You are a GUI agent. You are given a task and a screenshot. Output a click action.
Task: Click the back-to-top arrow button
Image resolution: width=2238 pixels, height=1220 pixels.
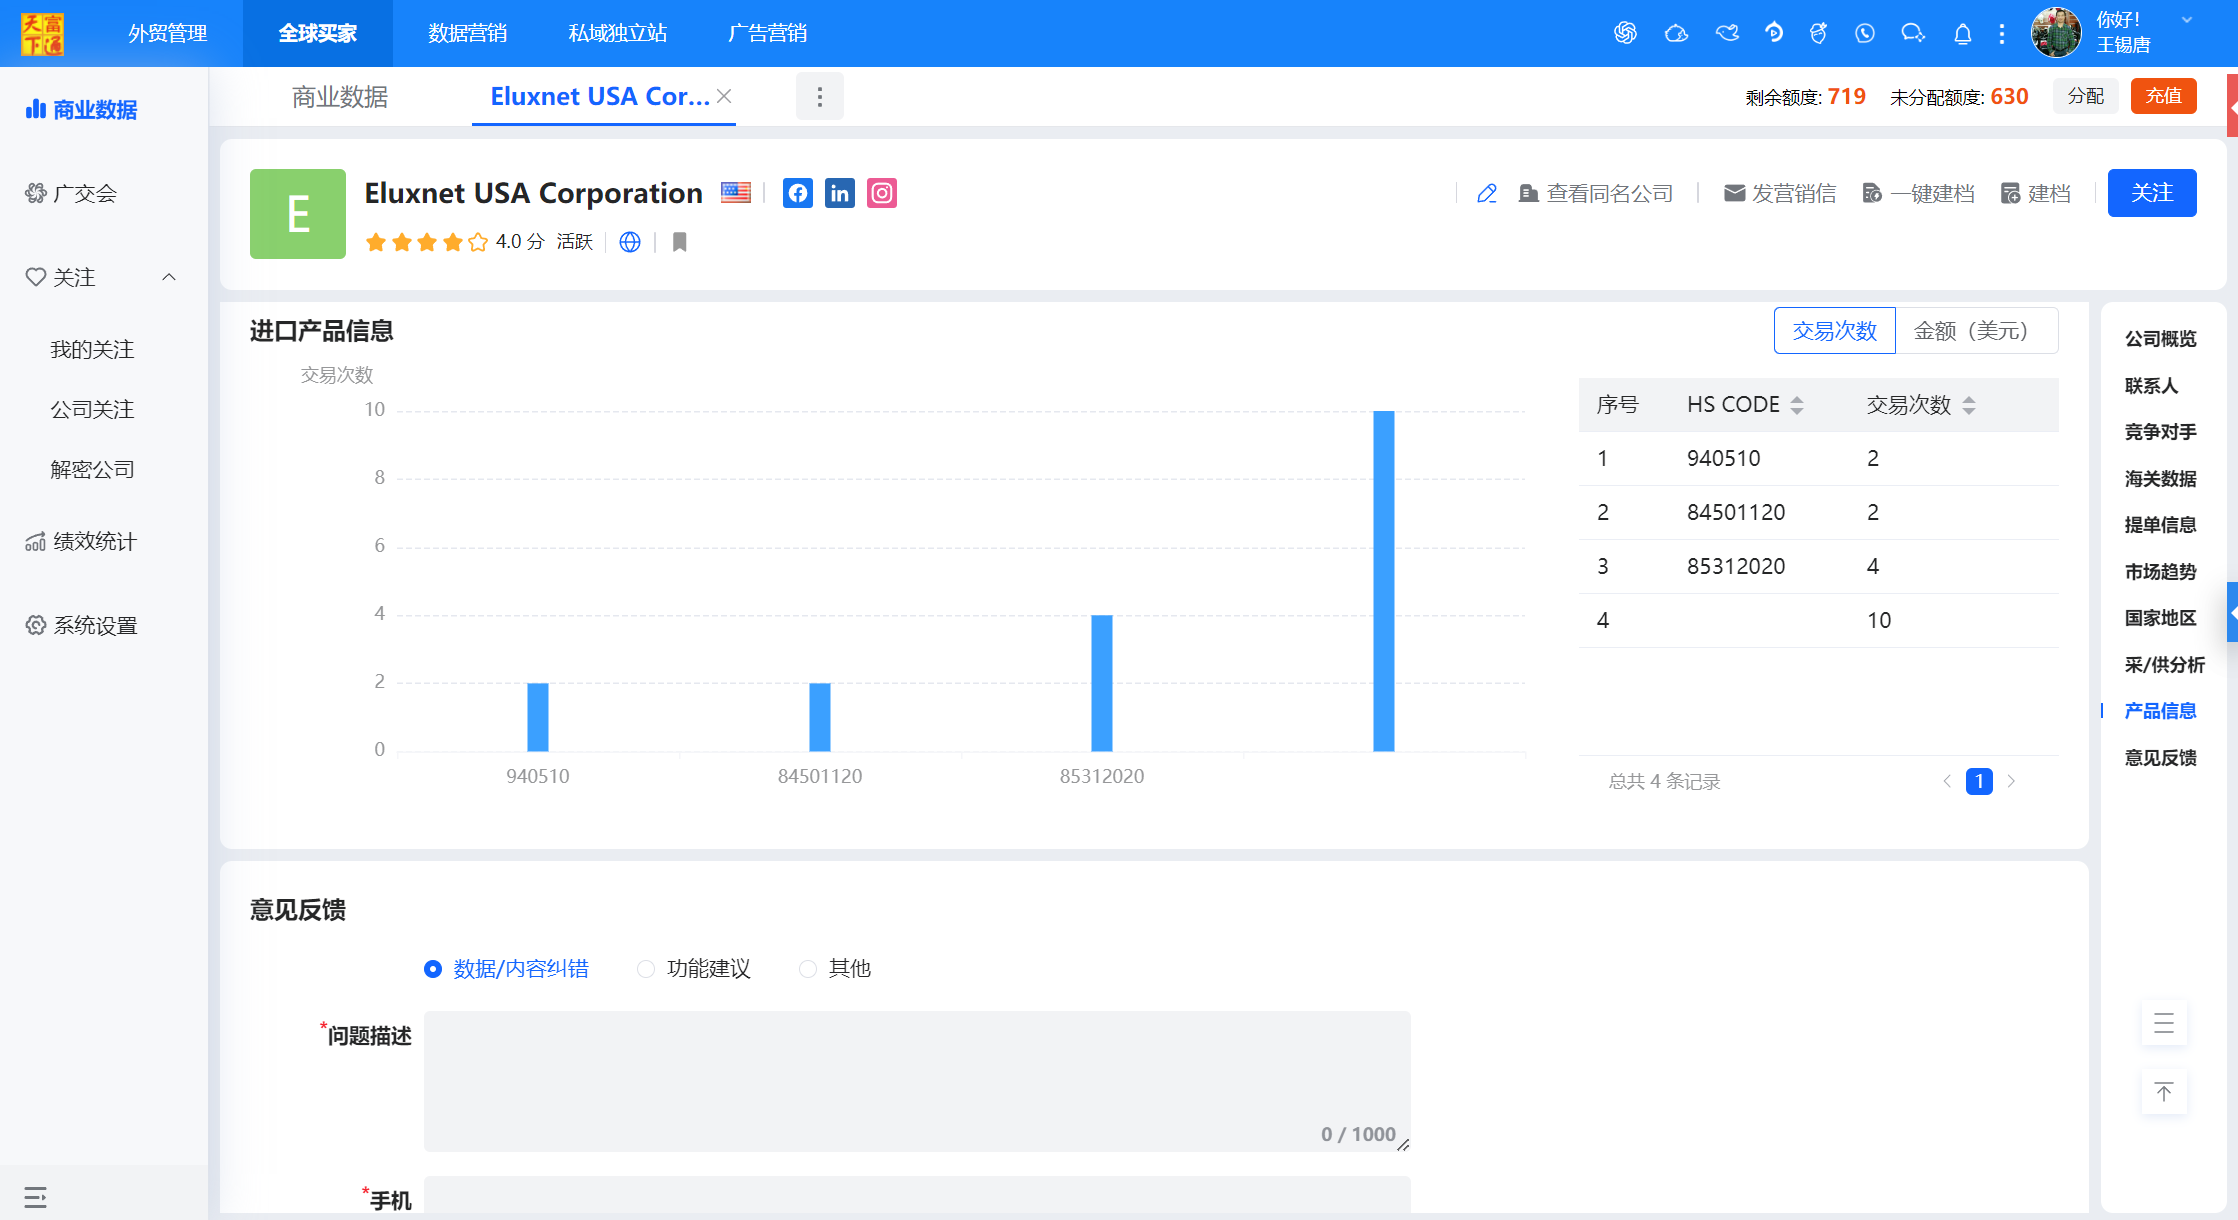pyautogui.click(x=2164, y=1092)
